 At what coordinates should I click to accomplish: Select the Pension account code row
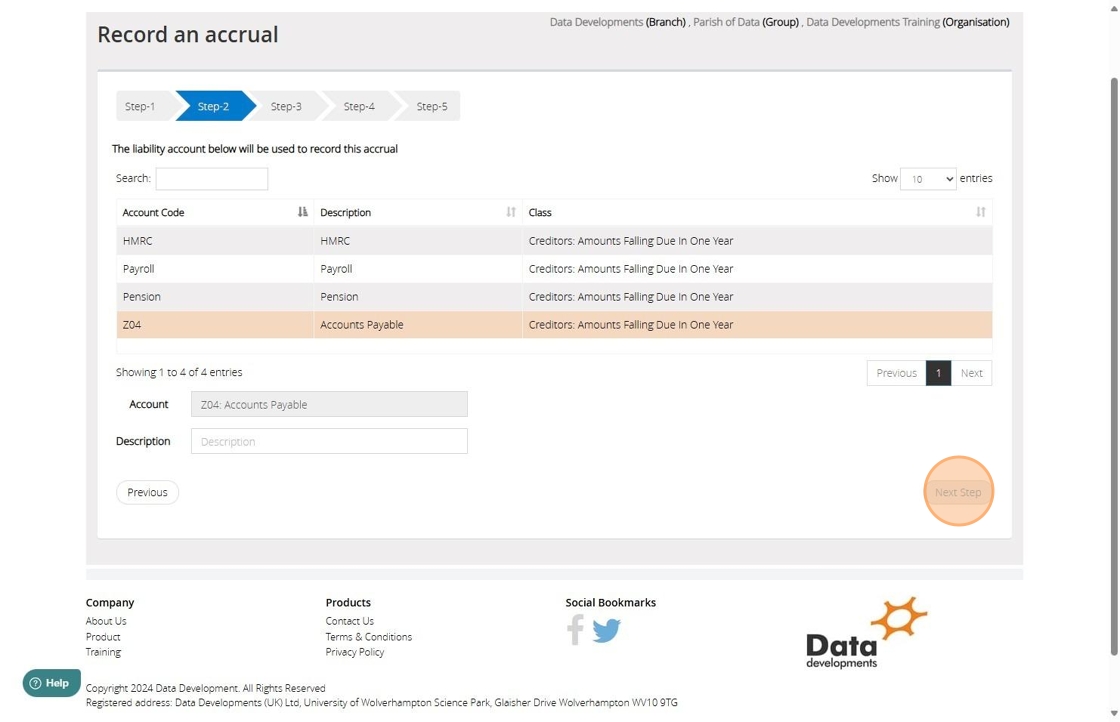[x=554, y=296]
